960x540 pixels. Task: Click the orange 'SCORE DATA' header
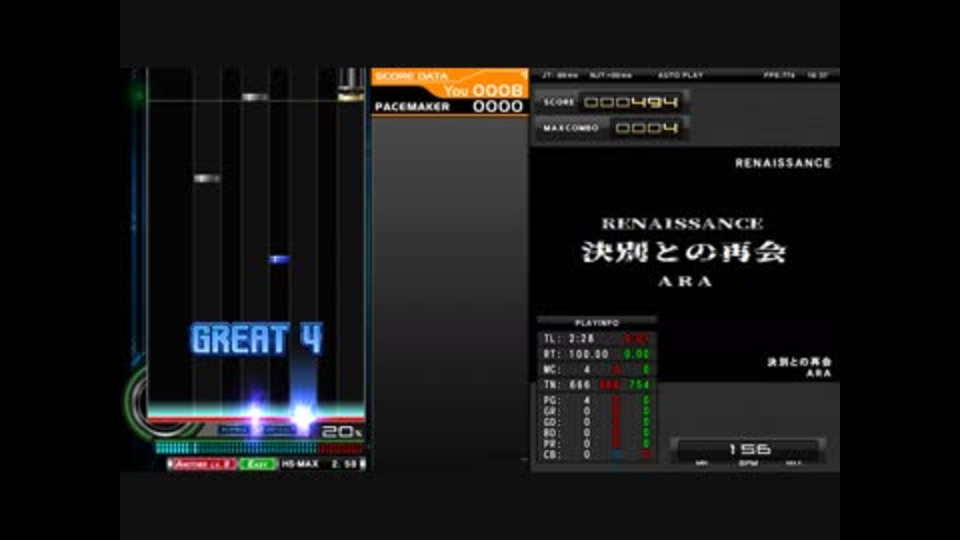(x=411, y=76)
